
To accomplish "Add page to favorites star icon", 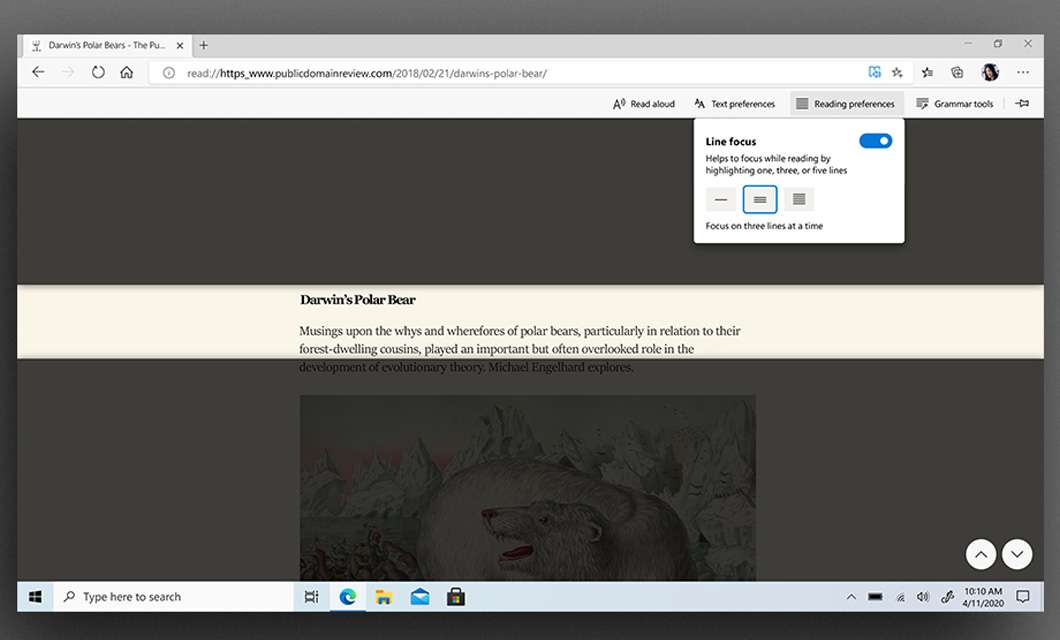I will 897,72.
